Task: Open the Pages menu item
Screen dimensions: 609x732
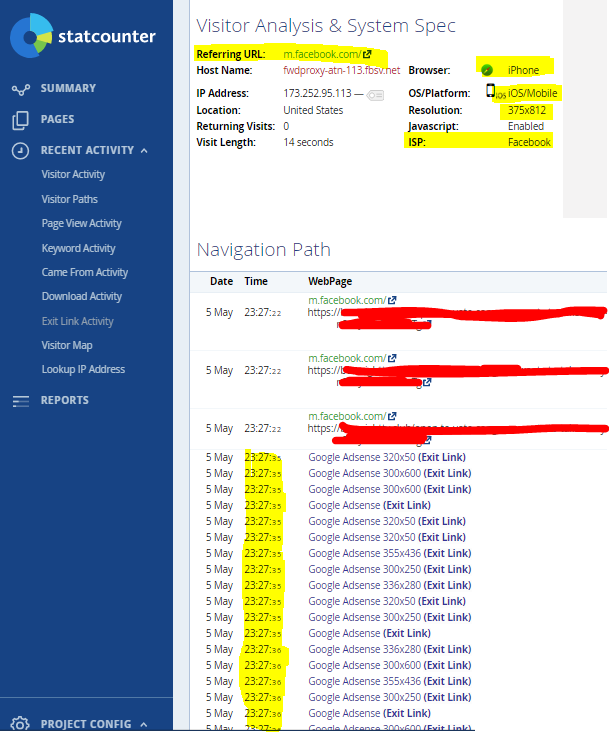Action: 57,119
